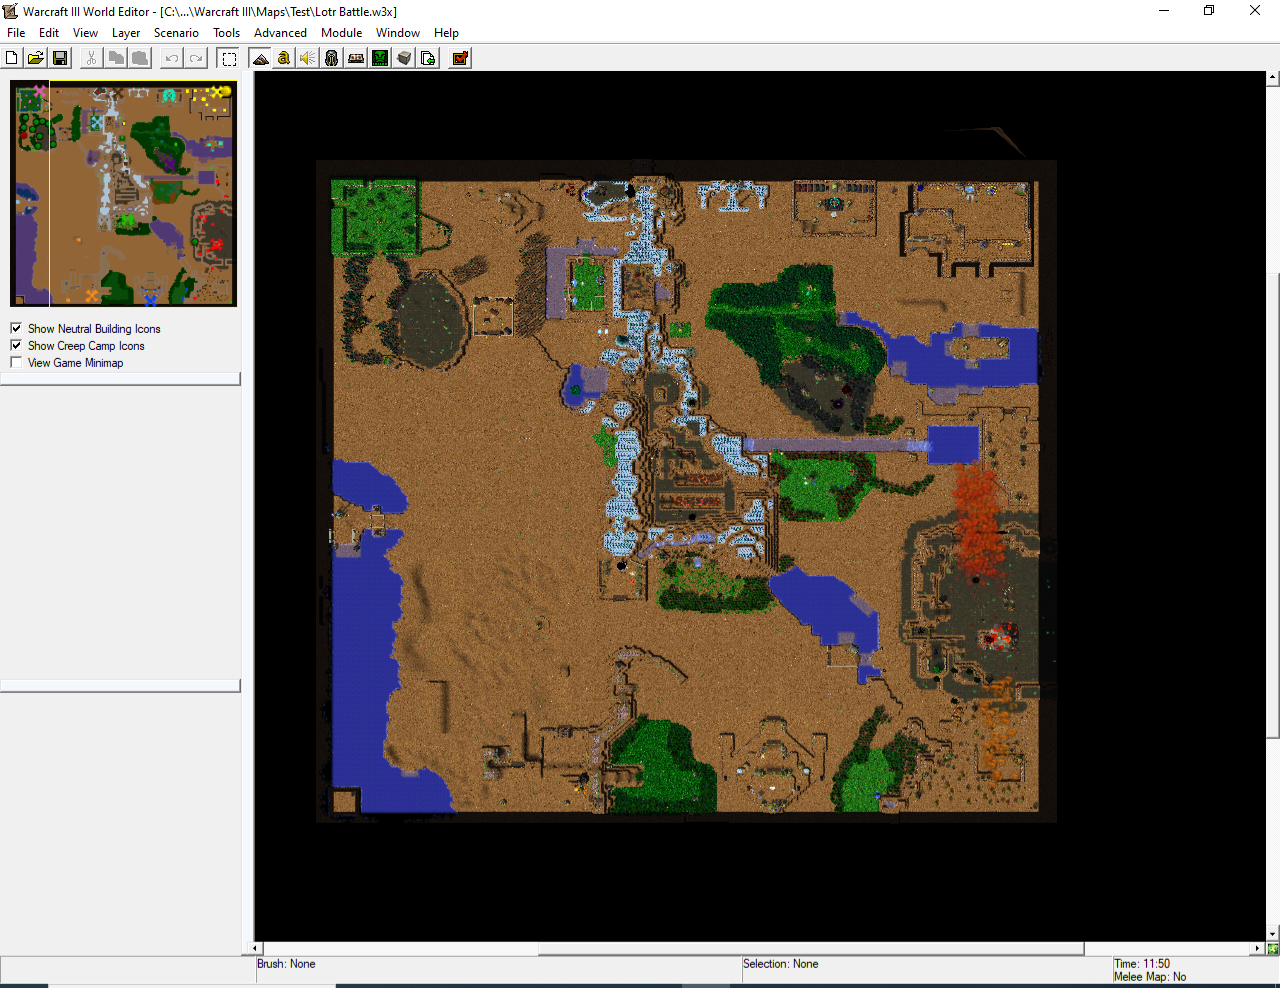Viewport: 1280px width, 988px height.
Task: Open the Layer menu
Action: point(126,33)
